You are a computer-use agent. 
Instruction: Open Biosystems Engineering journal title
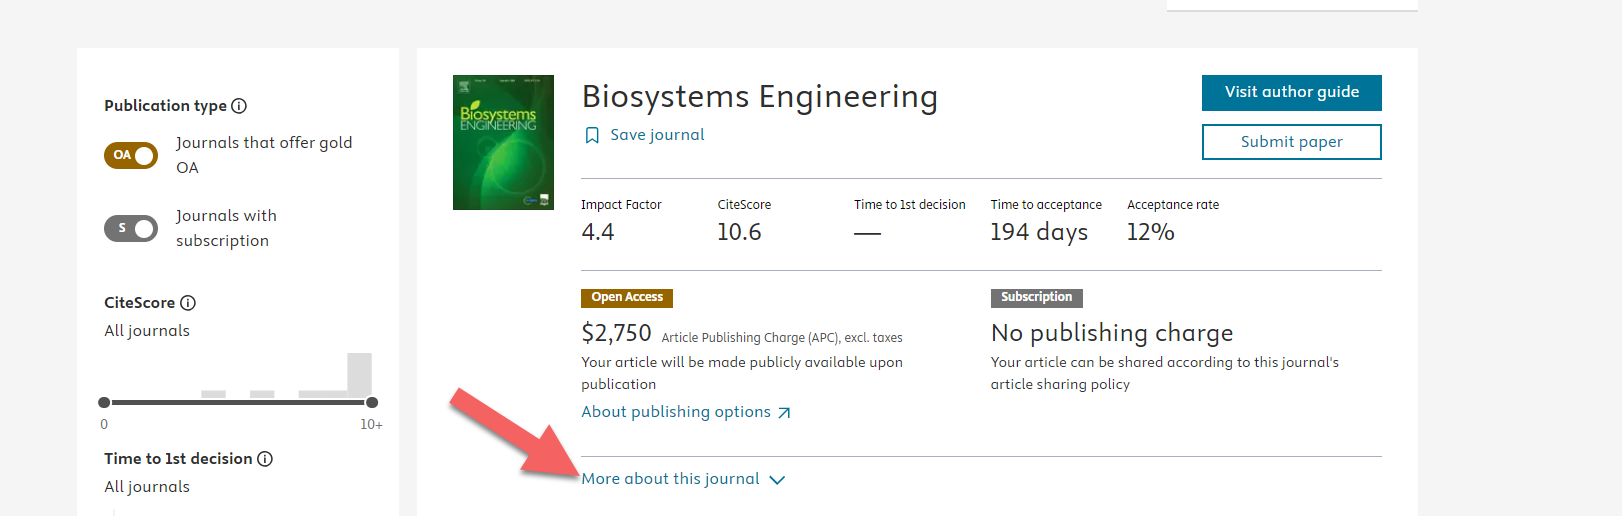[760, 97]
